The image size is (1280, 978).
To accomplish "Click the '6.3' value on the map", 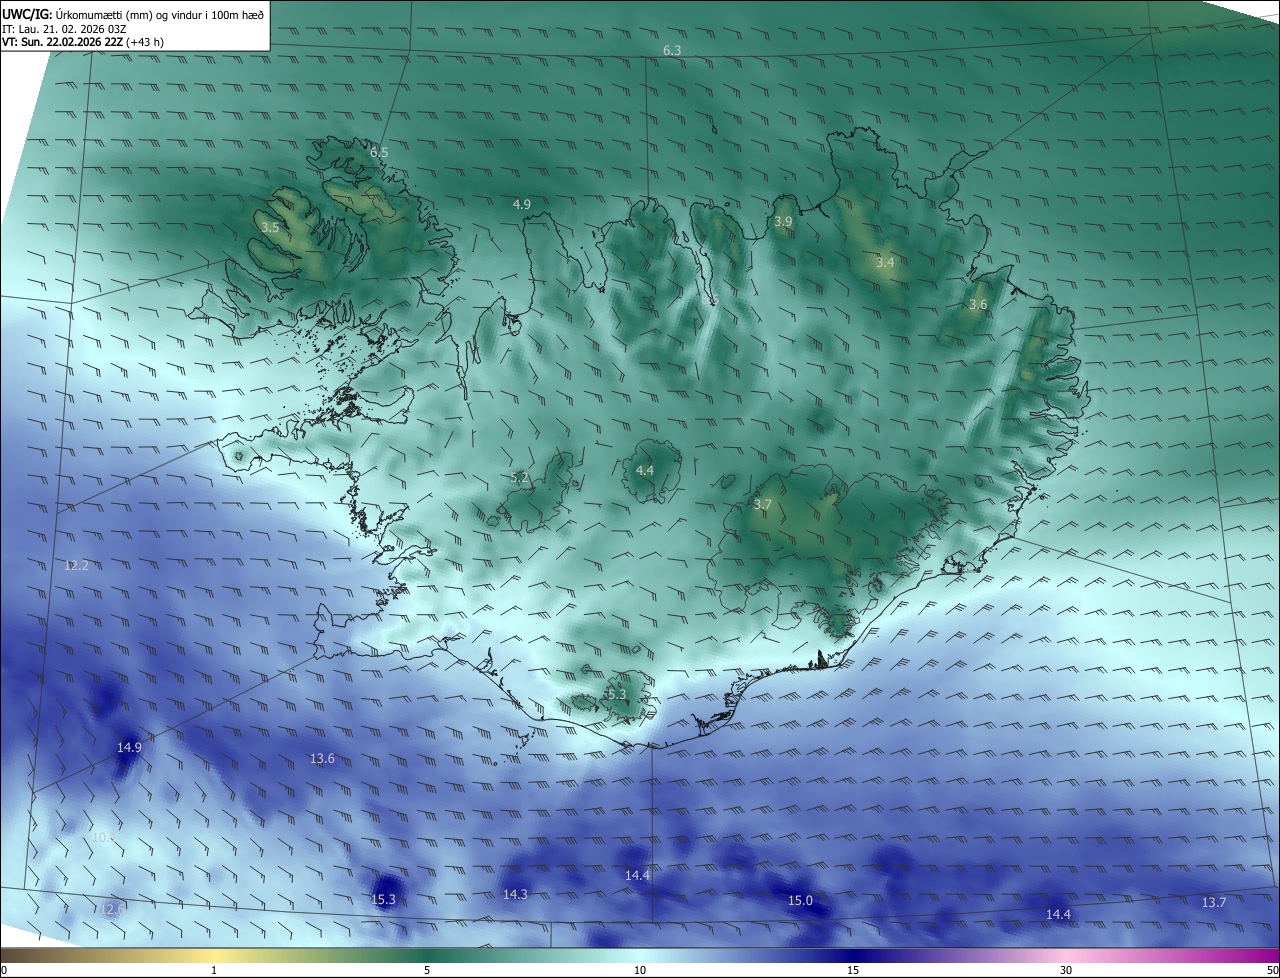I will pyautogui.click(x=672, y=50).
